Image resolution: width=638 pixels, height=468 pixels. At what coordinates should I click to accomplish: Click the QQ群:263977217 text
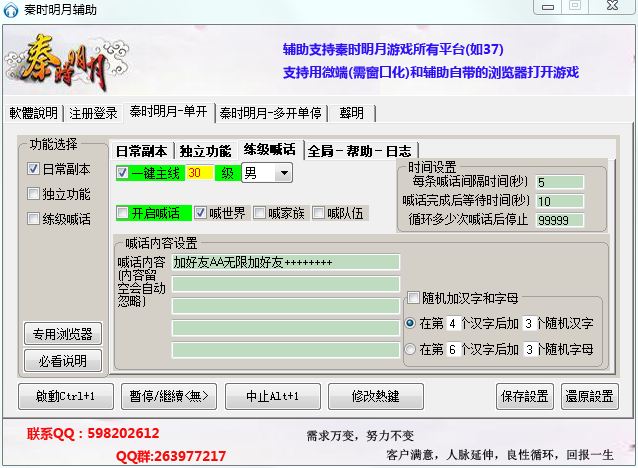[x=171, y=456]
